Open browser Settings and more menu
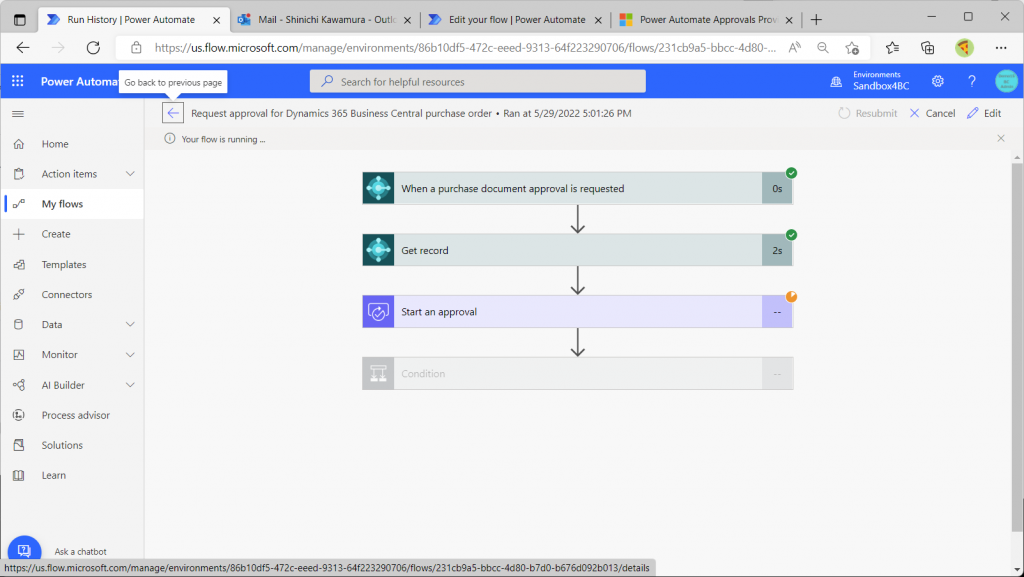 [x=1001, y=48]
